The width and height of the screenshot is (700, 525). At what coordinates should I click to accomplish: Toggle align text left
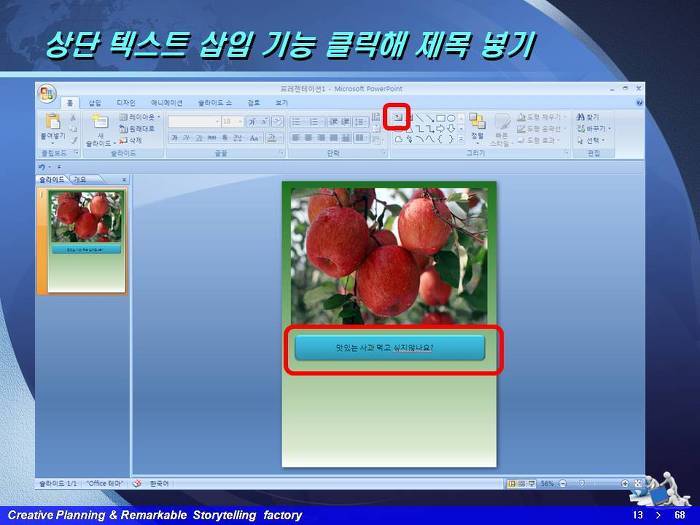click(296, 138)
